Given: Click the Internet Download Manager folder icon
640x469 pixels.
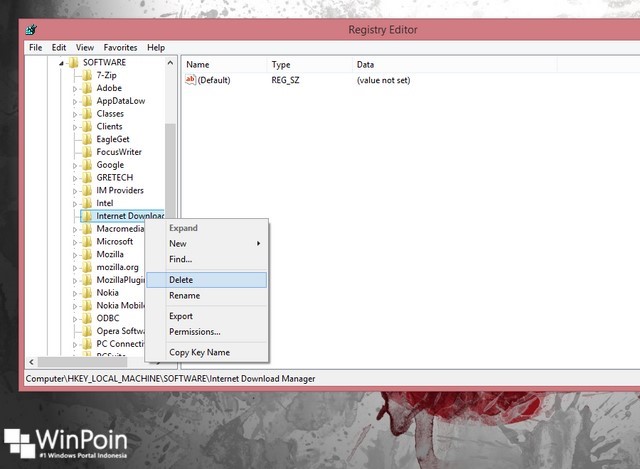Looking at the screenshot, I should coord(87,216).
